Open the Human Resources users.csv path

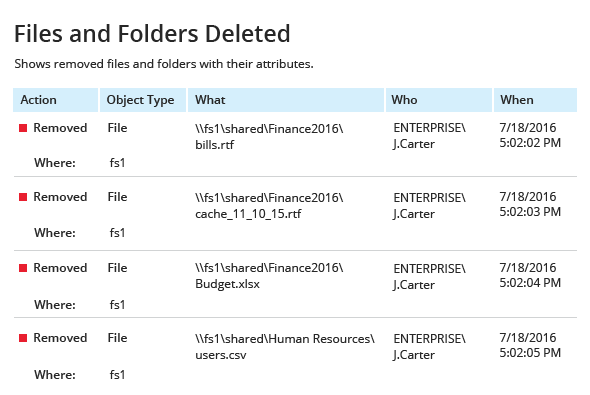pos(285,346)
